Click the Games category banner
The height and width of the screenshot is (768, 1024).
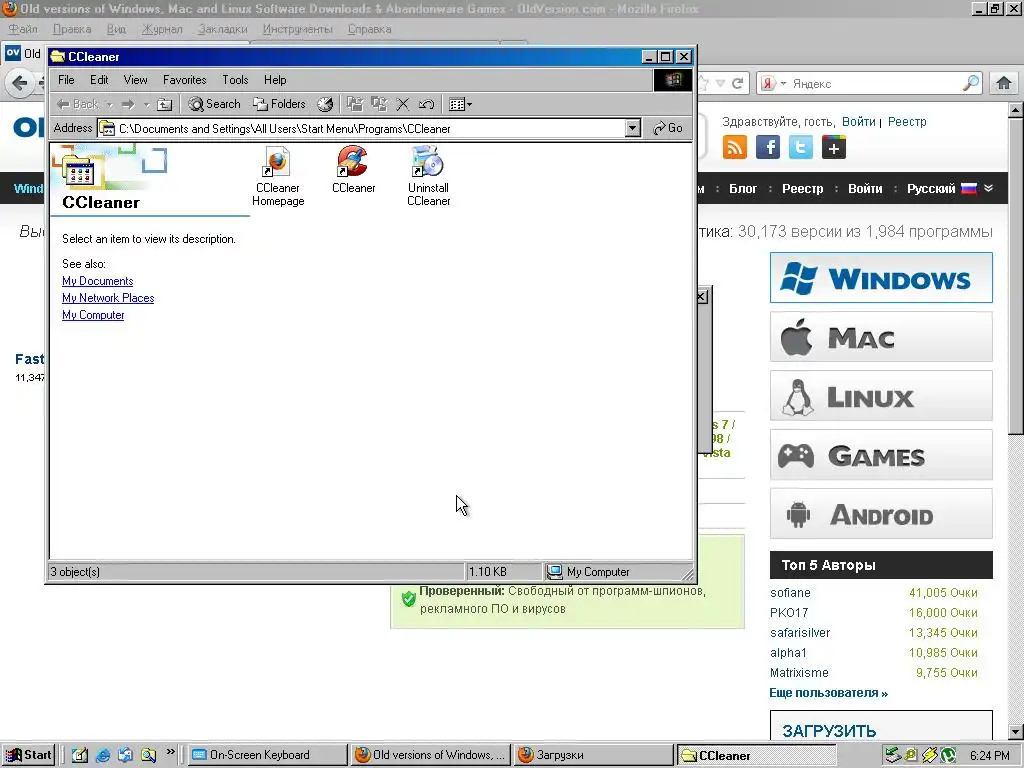881,455
